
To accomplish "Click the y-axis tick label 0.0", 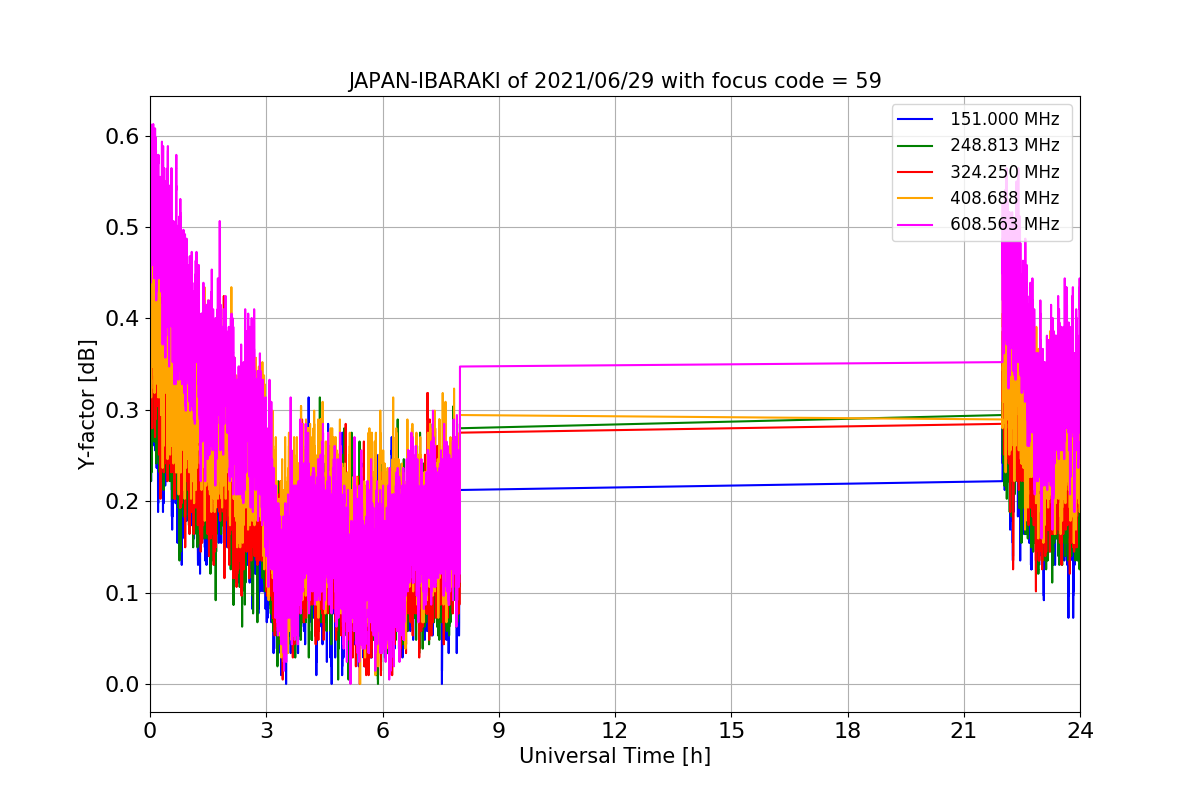I will pos(123,685).
